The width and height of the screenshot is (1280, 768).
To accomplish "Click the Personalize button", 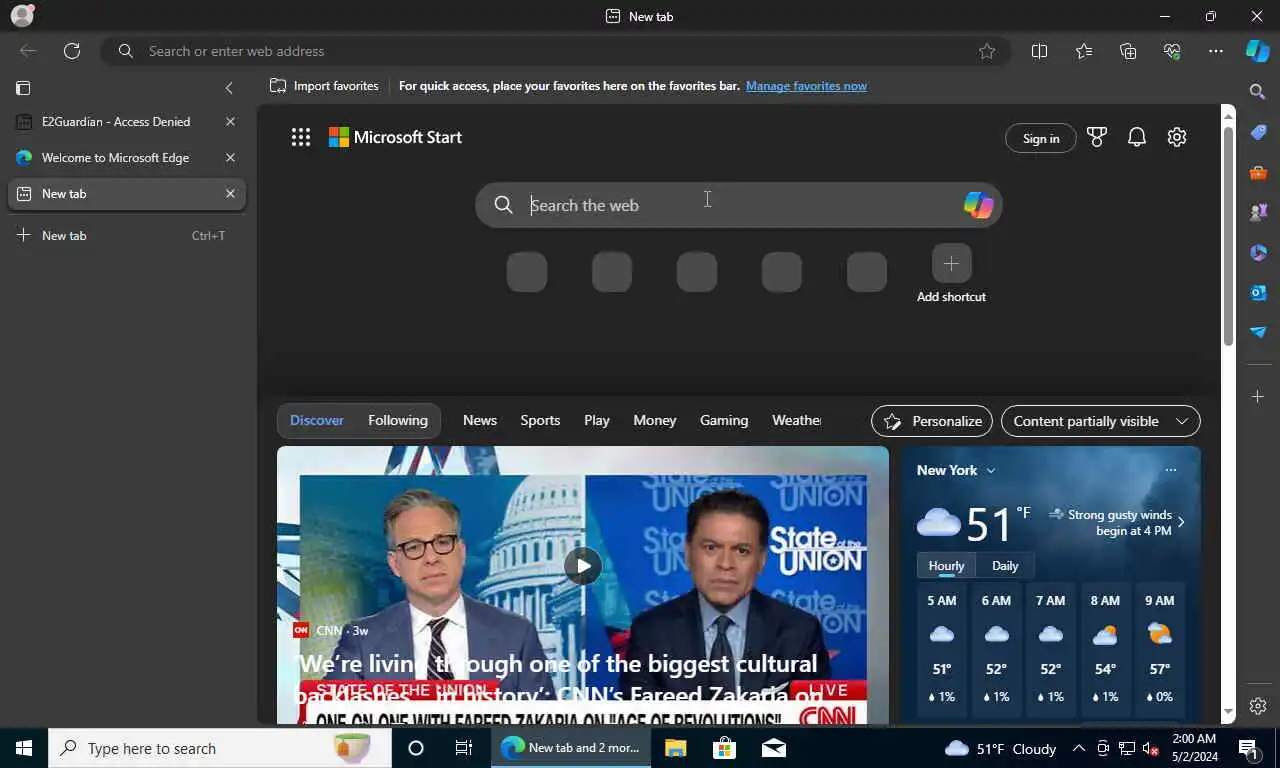I will pyautogui.click(x=932, y=421).
